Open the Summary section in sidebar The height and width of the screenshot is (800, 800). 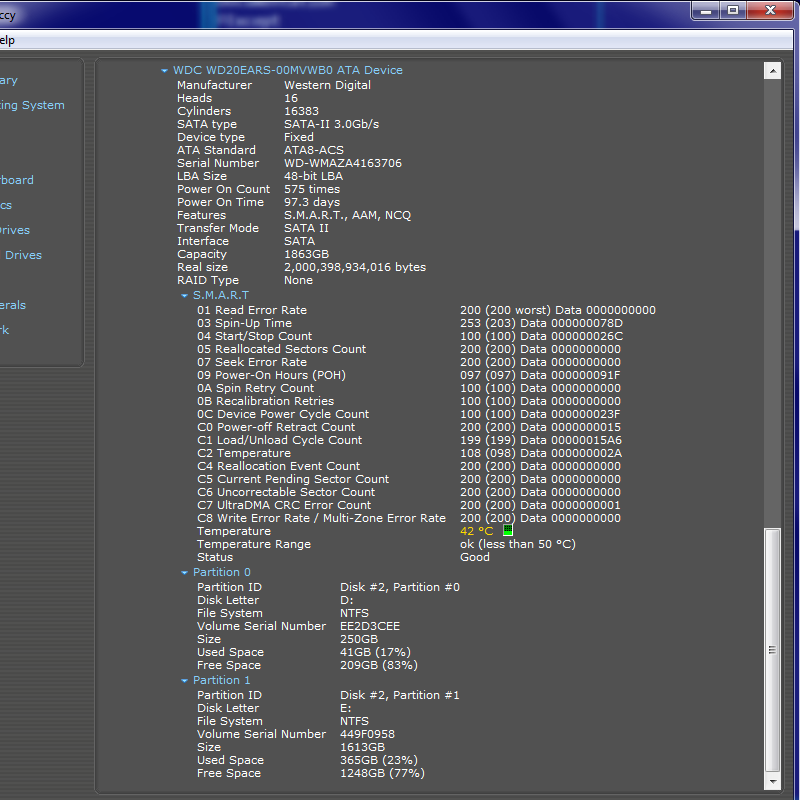click(x=9, y=81)
